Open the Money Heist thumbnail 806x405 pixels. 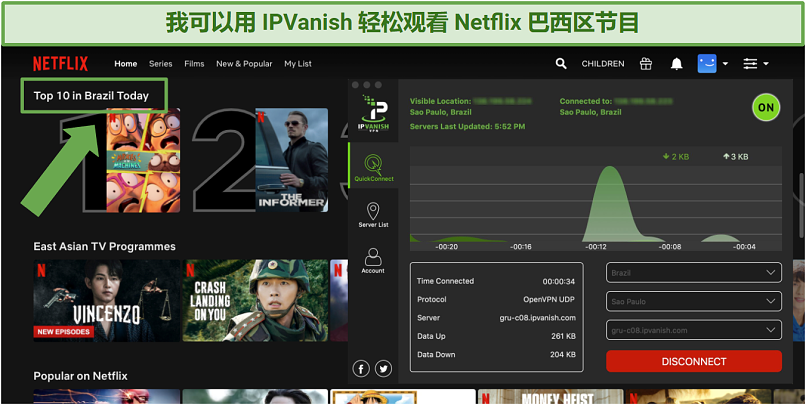(x=551, y=396)
